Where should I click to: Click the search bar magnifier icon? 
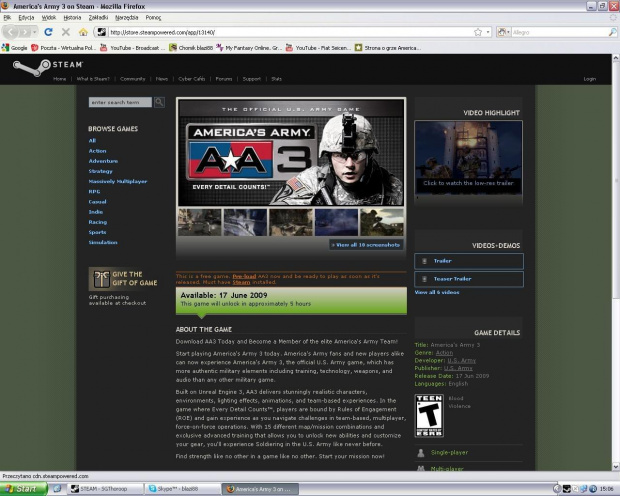pos(612,32)
